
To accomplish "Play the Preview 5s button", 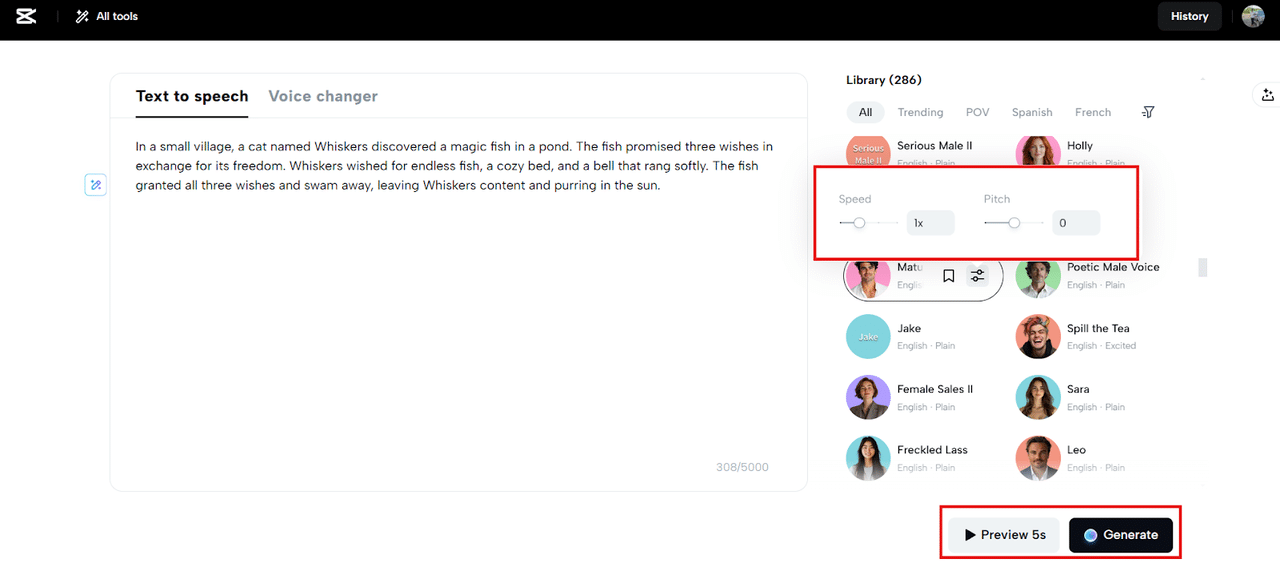I will coord(1004,535).
